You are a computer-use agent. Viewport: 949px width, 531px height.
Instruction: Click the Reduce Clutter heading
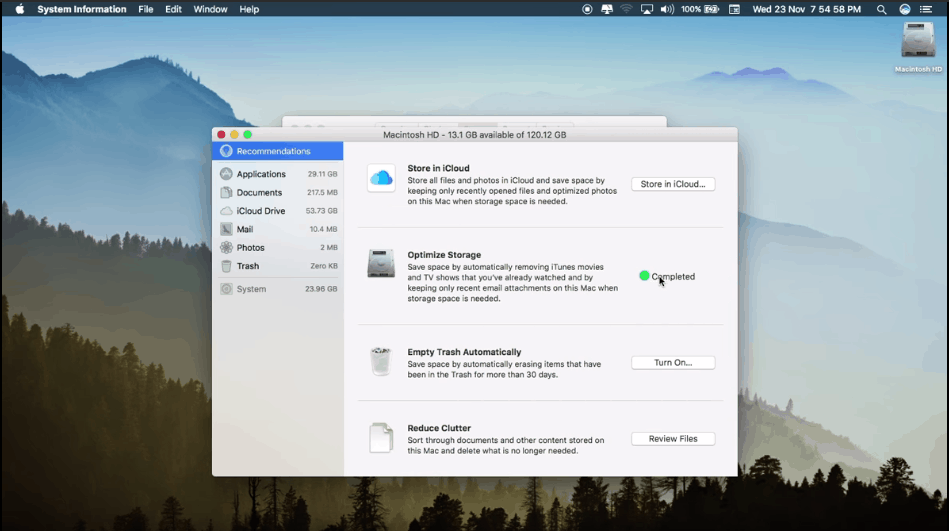point(439,428)
